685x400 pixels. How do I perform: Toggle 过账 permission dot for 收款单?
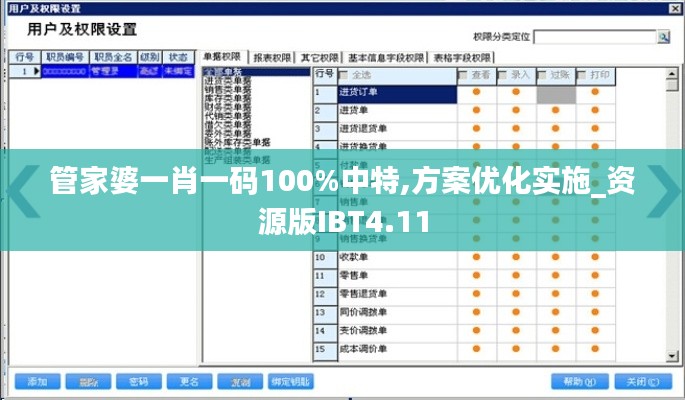(x=555, y=257)
